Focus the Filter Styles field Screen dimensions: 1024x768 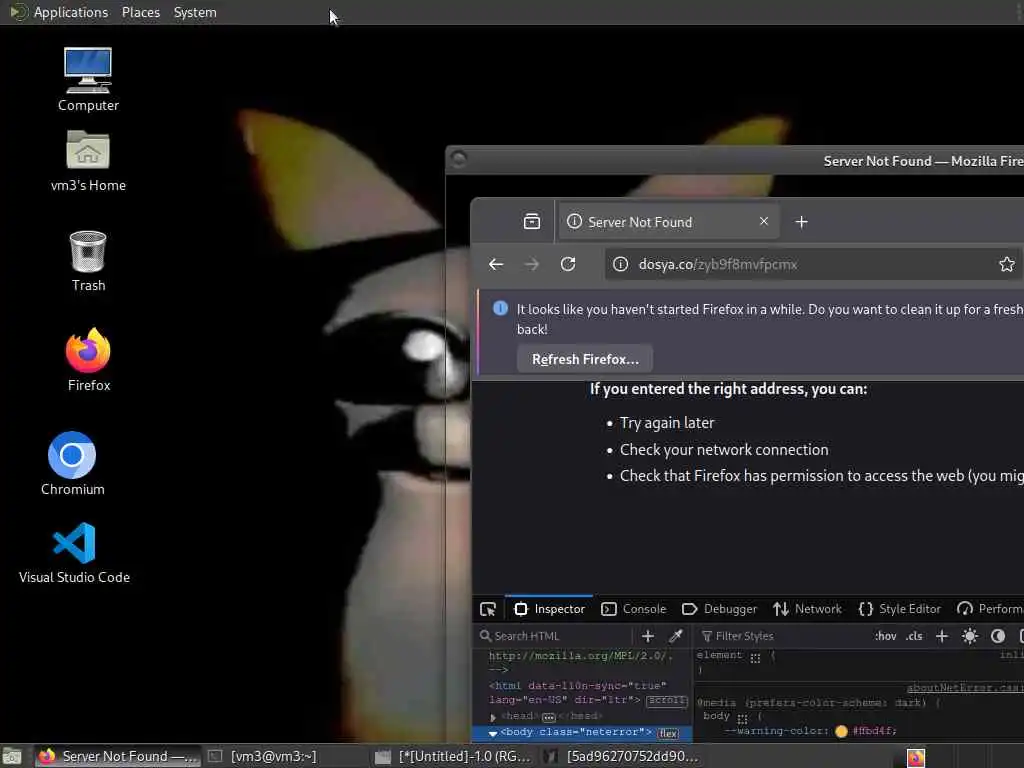pyautogui.click(x=780, y=636)
